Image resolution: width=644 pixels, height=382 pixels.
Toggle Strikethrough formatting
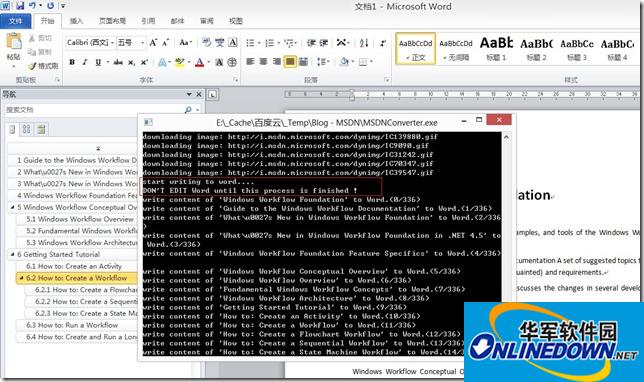[118, 62]
